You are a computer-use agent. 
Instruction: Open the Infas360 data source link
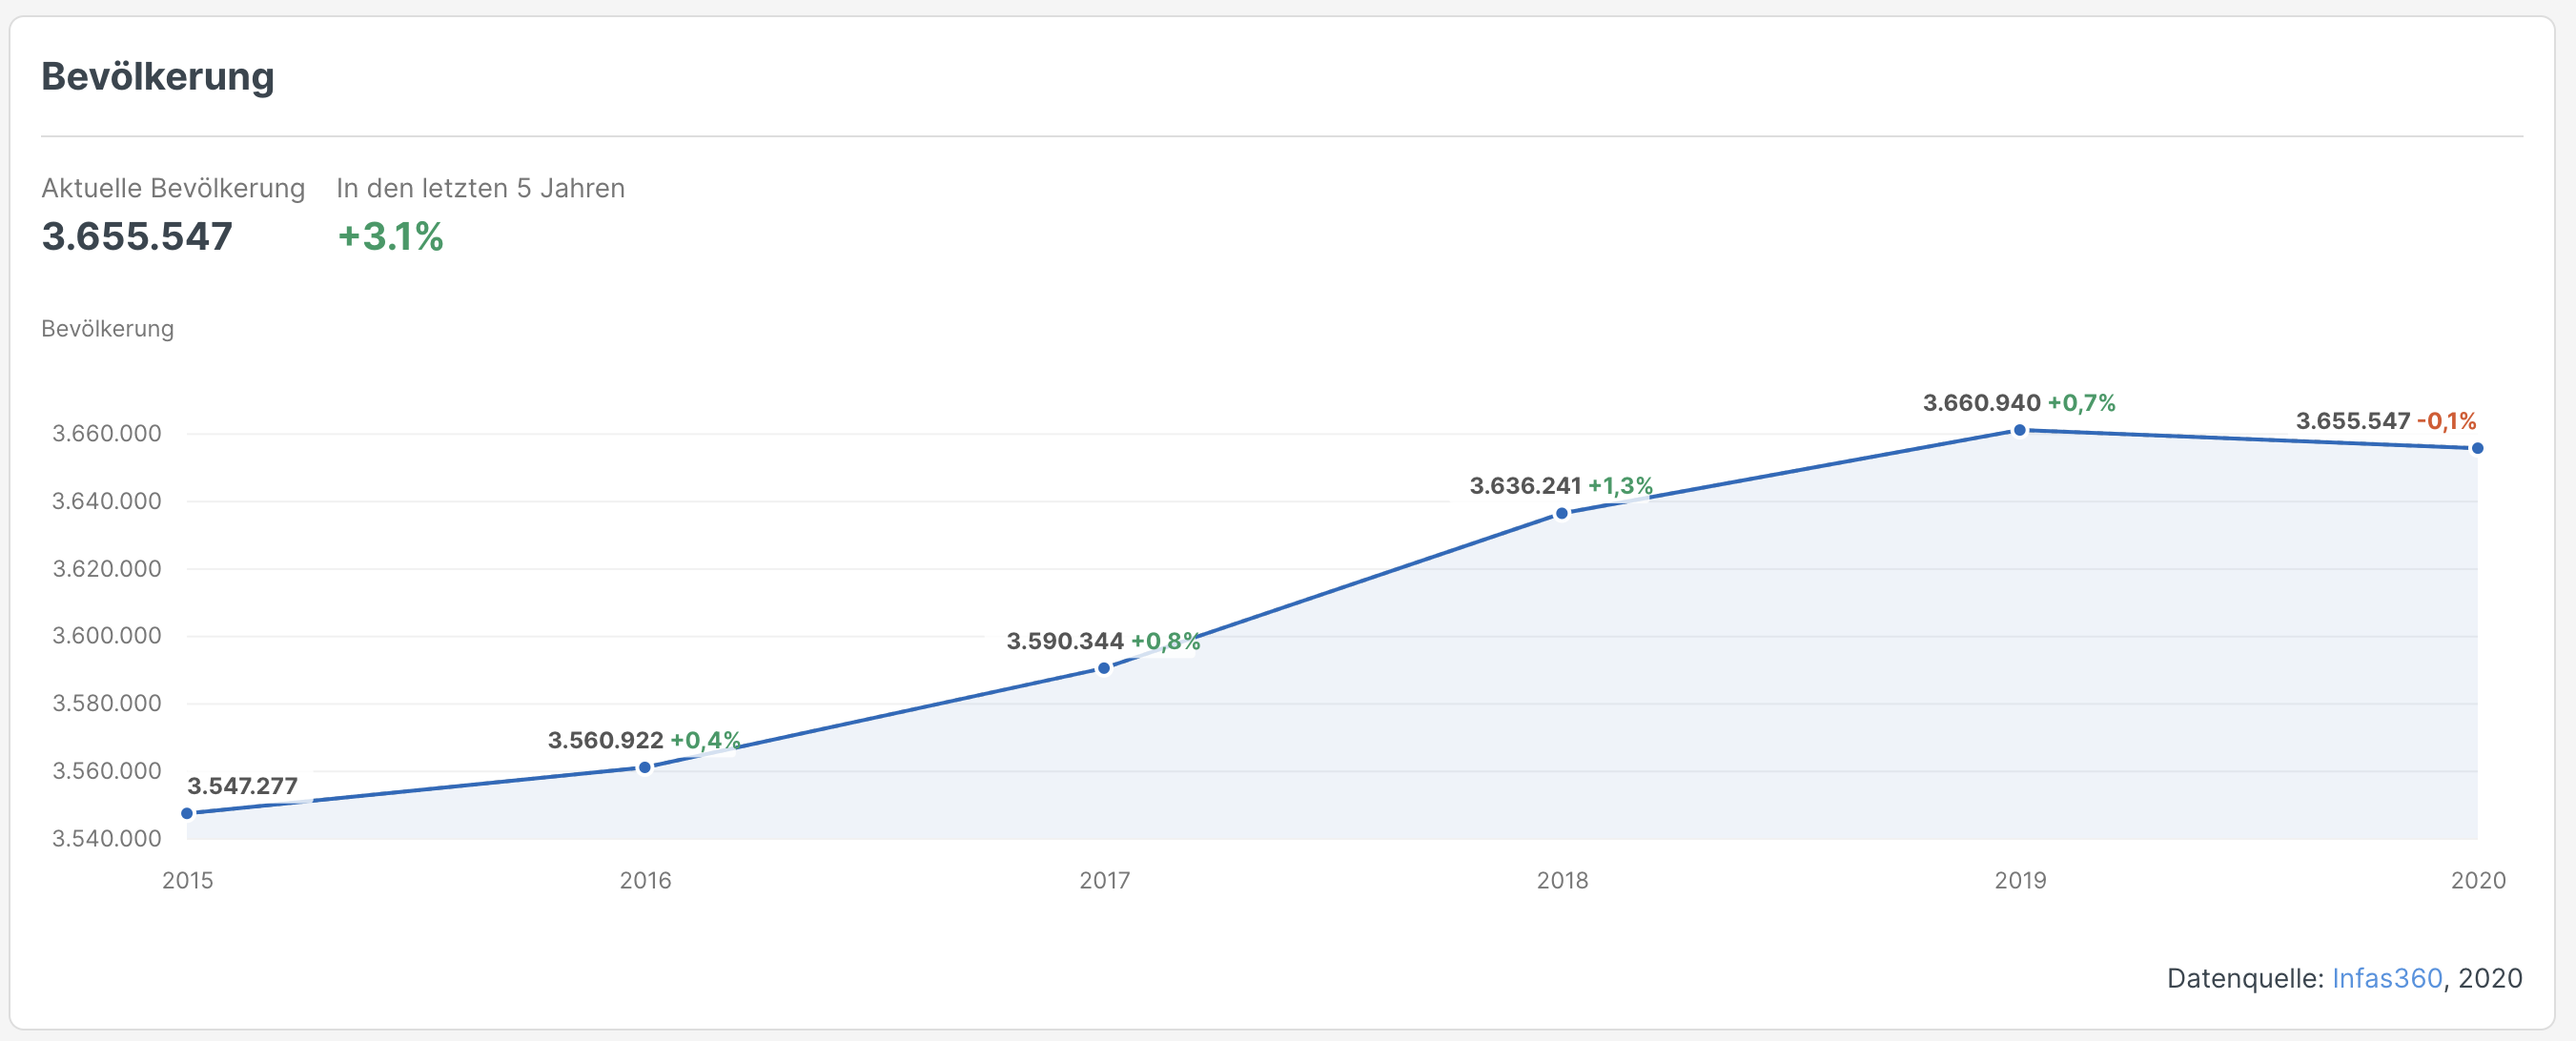click(x=2386, y=977)
